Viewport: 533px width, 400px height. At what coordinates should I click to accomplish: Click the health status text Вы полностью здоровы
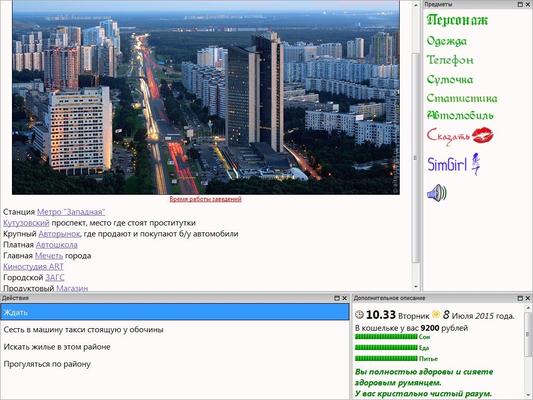pos(424,377)
